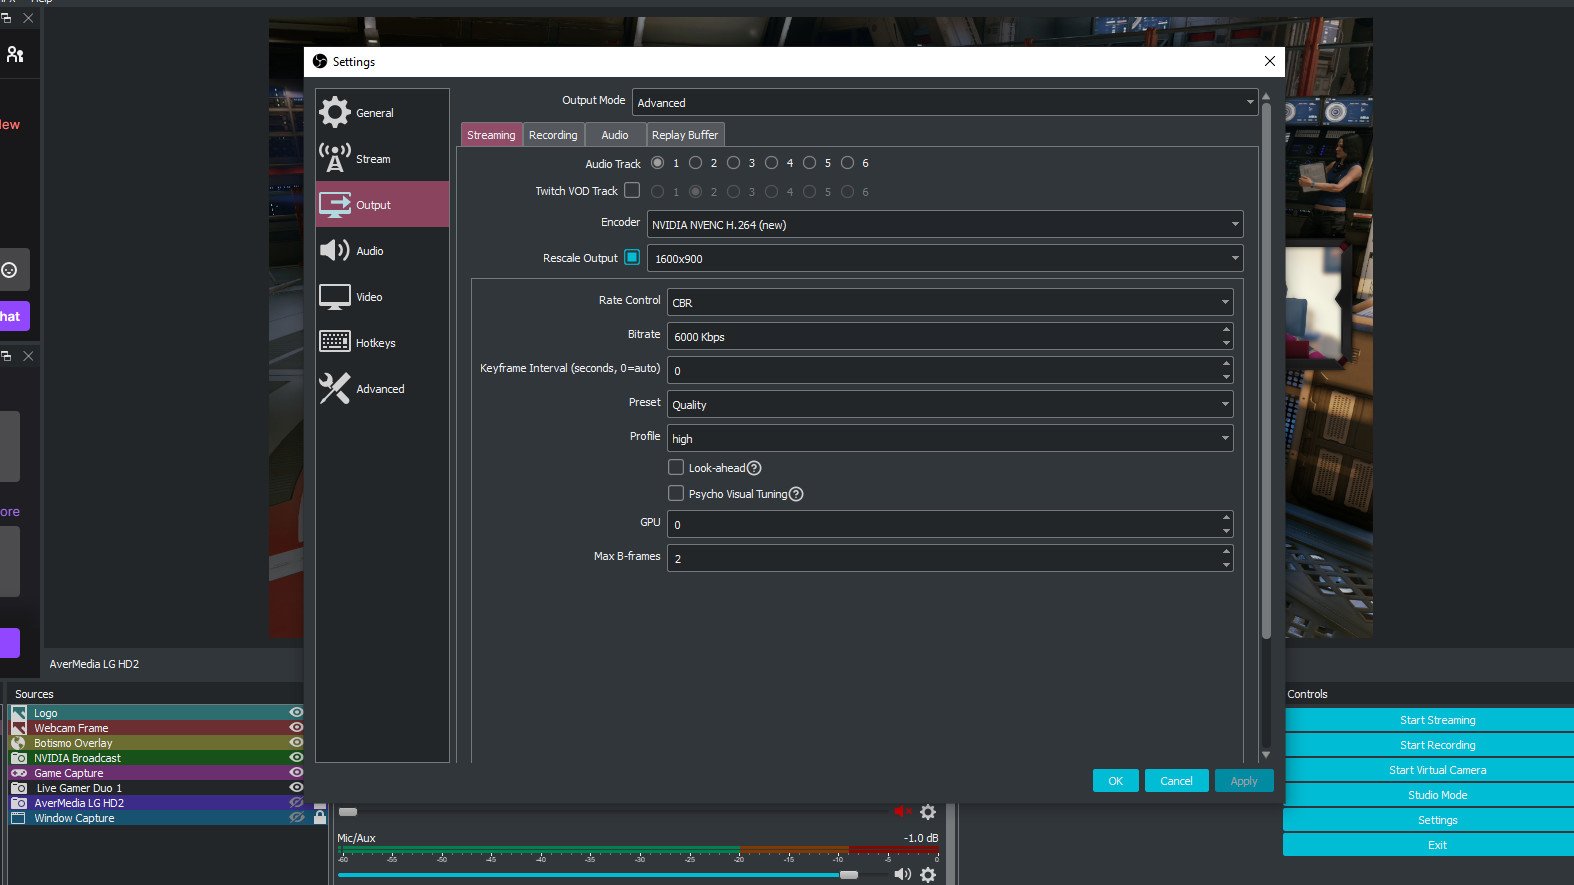Select streaming Audio Track 1 radio
This screenshot has width=1574, height=885.
tap(657, 162)
